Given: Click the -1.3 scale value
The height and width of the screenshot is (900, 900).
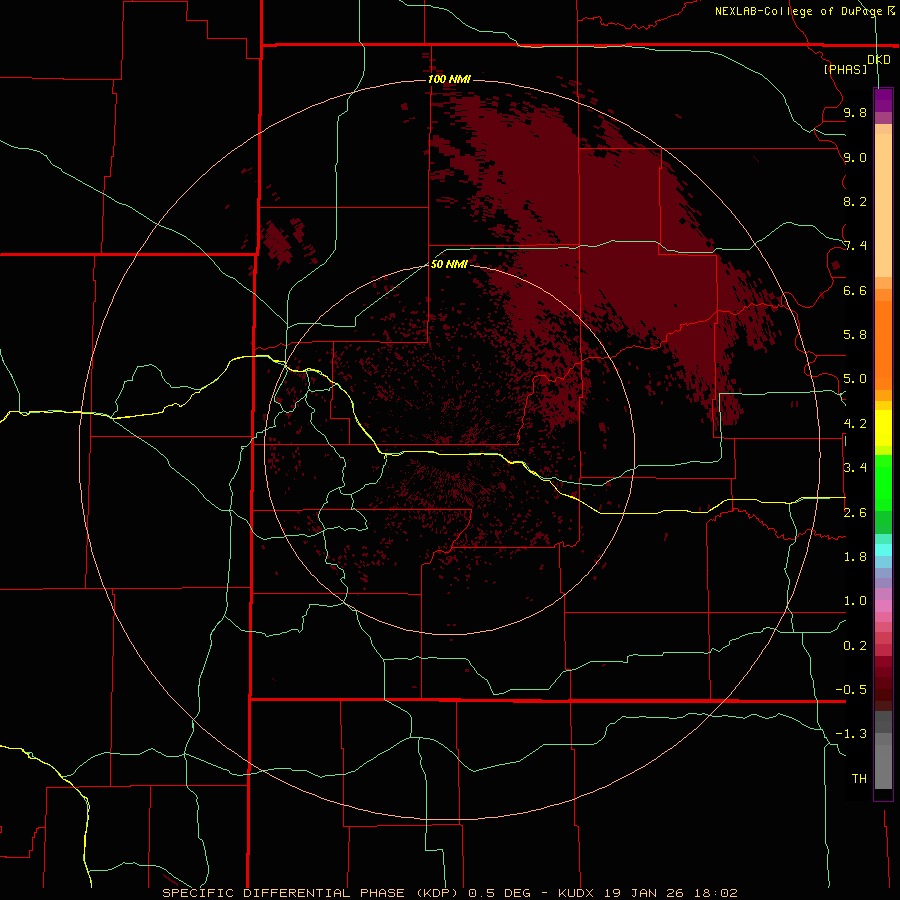Looking at the screenshot, I should 851,734.
